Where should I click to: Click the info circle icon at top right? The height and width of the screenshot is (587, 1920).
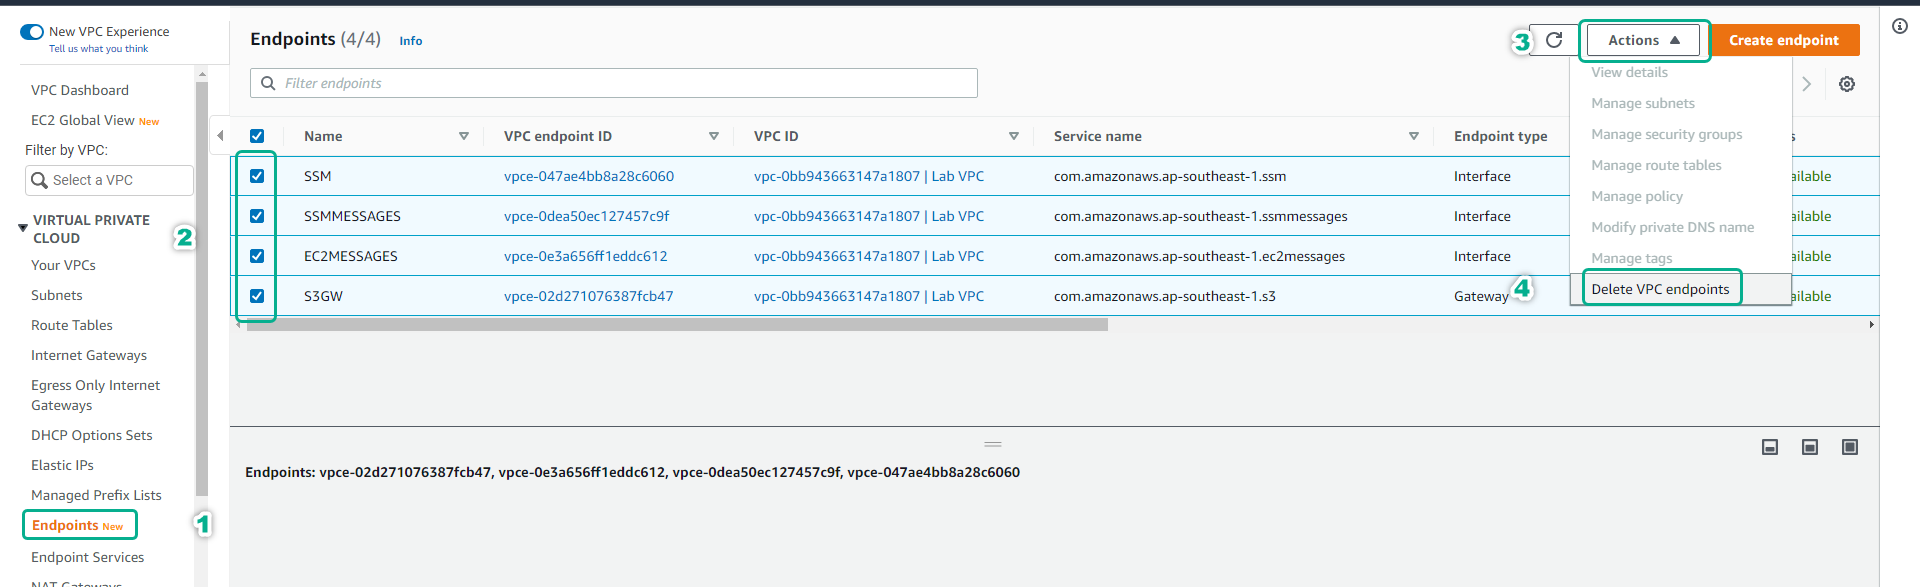tap(1900, 26)
